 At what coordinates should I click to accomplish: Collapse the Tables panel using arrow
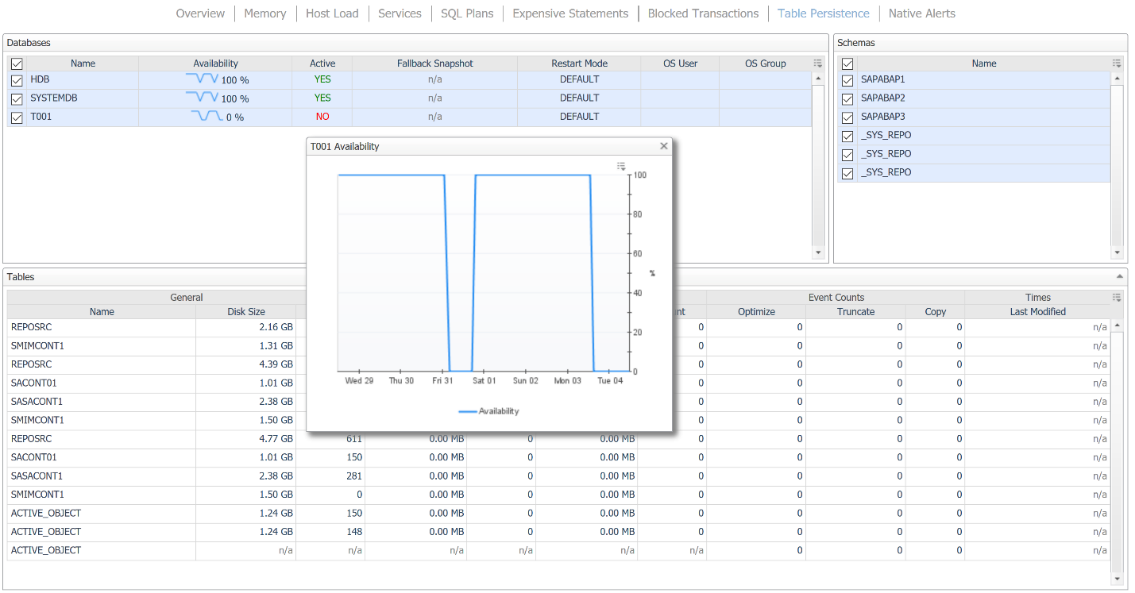point(1119,276)
